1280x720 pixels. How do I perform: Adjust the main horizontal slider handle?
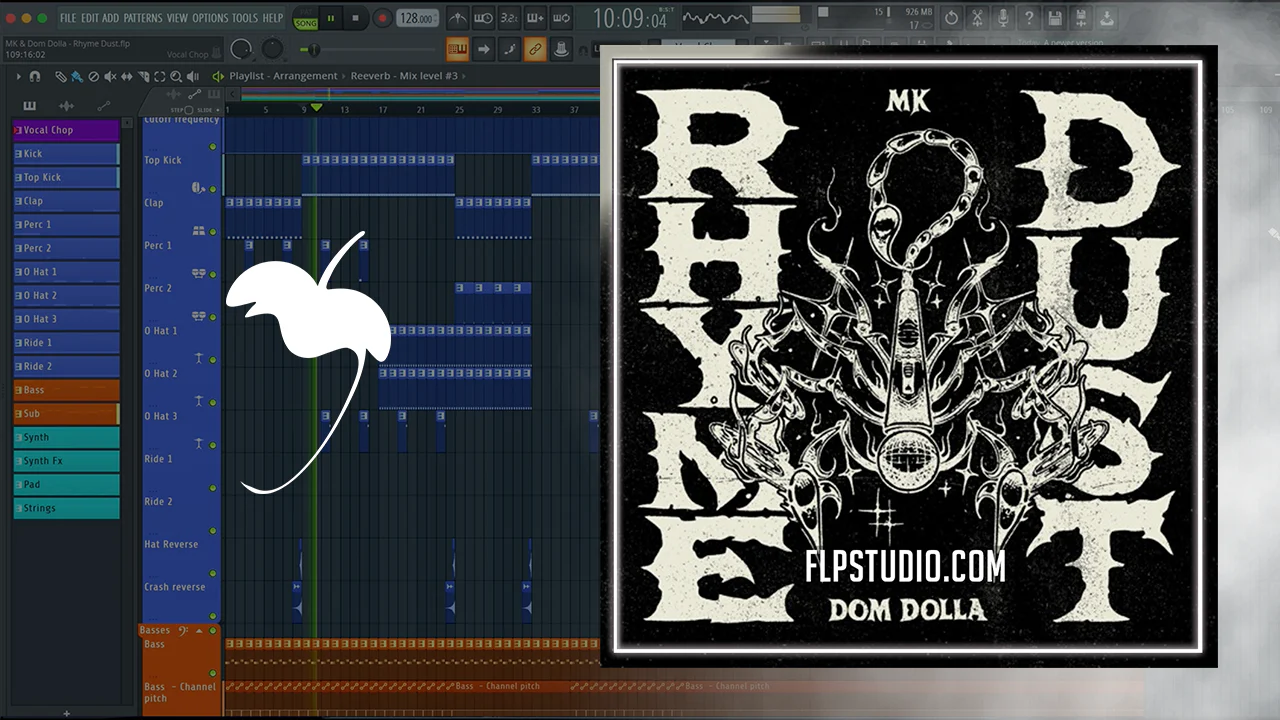[x=312, y=50]
